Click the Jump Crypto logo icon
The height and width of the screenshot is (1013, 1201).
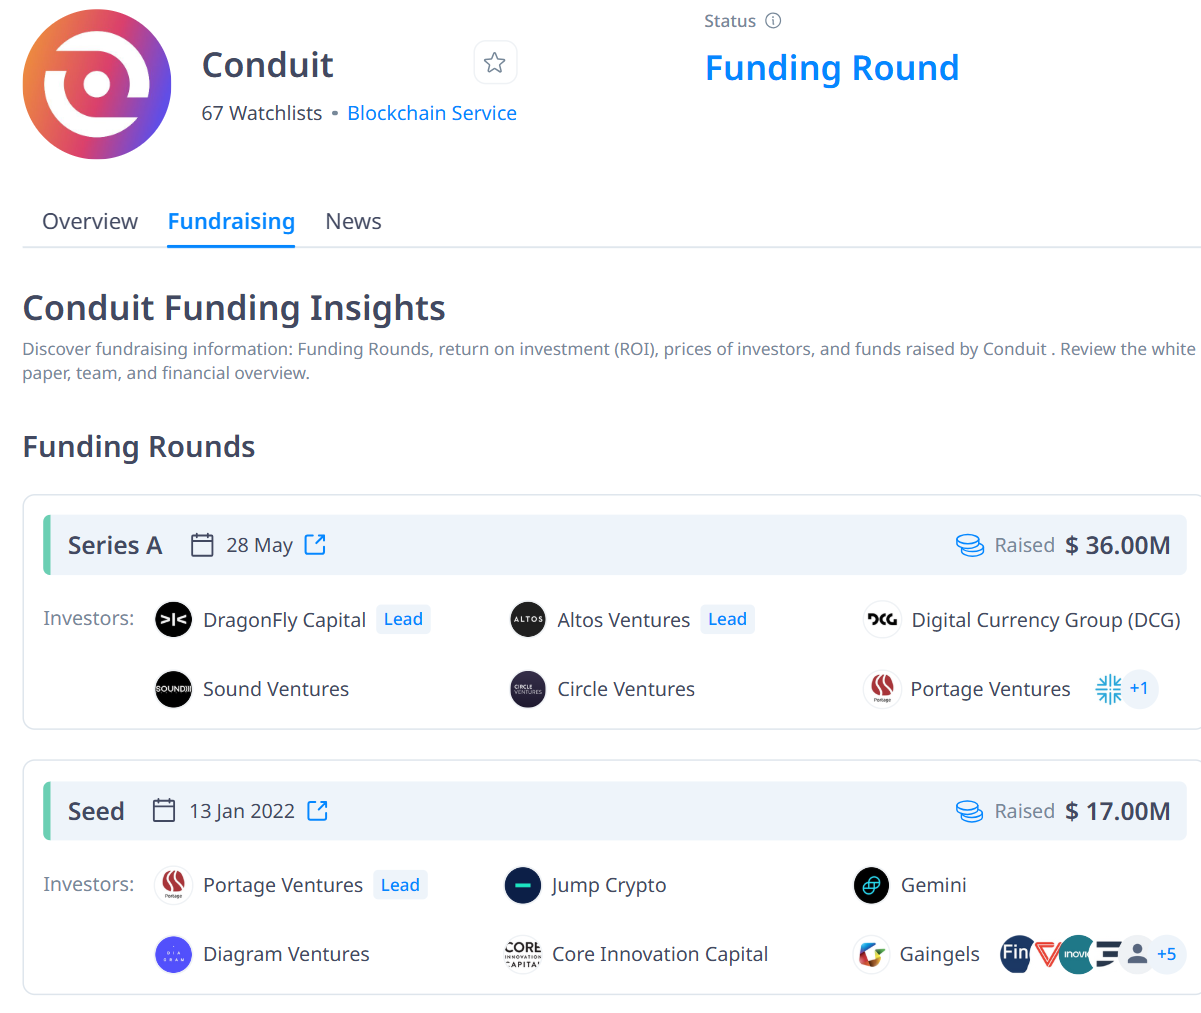click(x=523, y=885)
